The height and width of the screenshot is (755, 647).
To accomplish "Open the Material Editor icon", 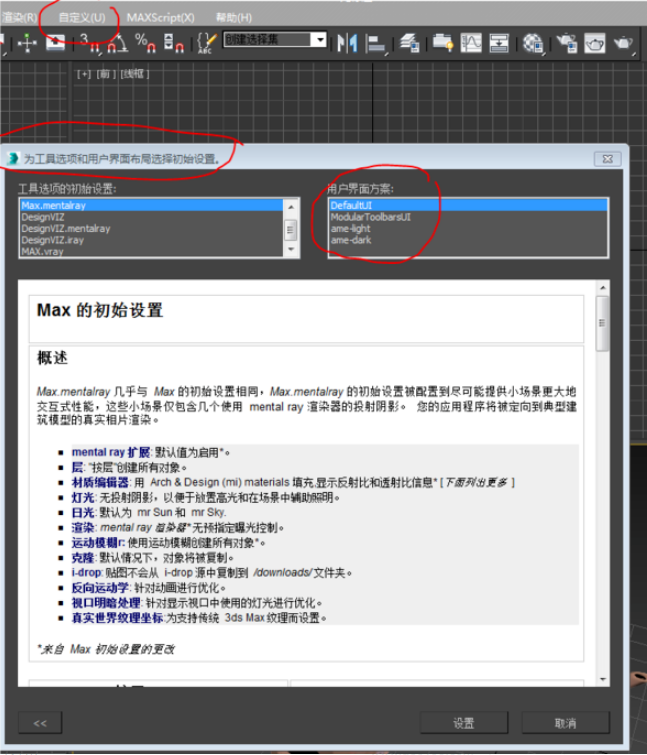I will click(533, 43).
